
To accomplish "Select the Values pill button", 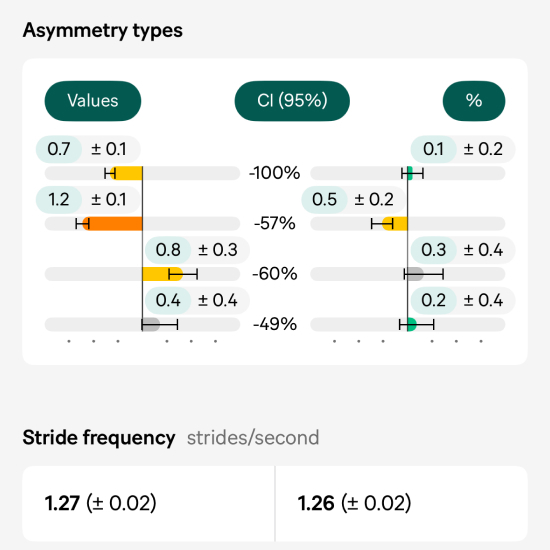I will click(x=93, y=101).
